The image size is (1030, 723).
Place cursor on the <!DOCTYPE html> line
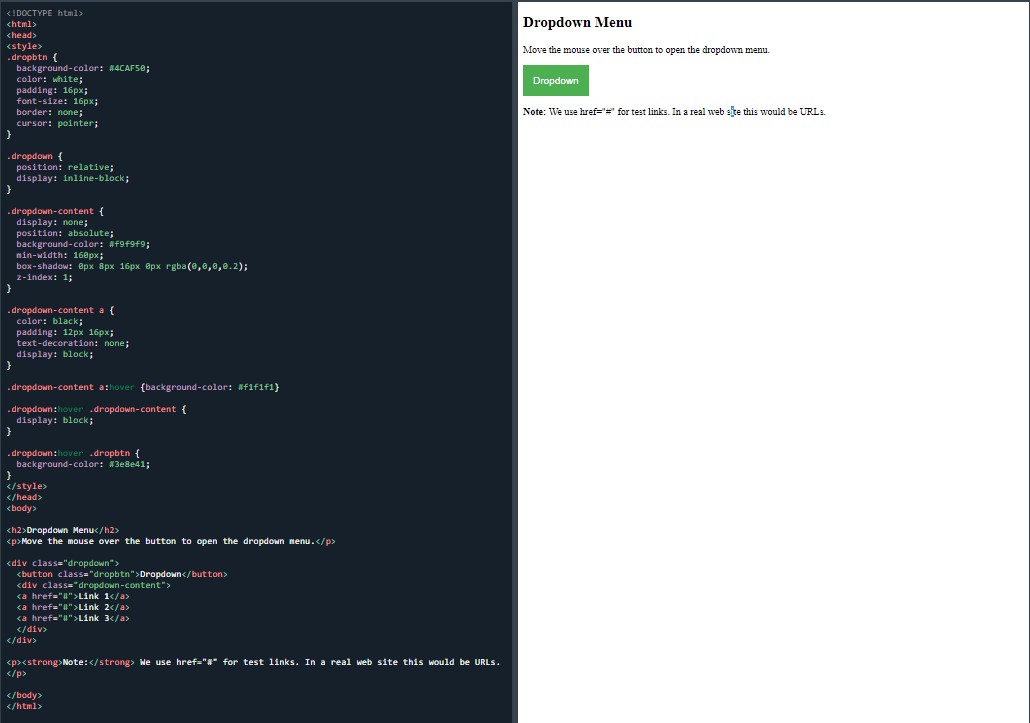[x=45, y=13]
